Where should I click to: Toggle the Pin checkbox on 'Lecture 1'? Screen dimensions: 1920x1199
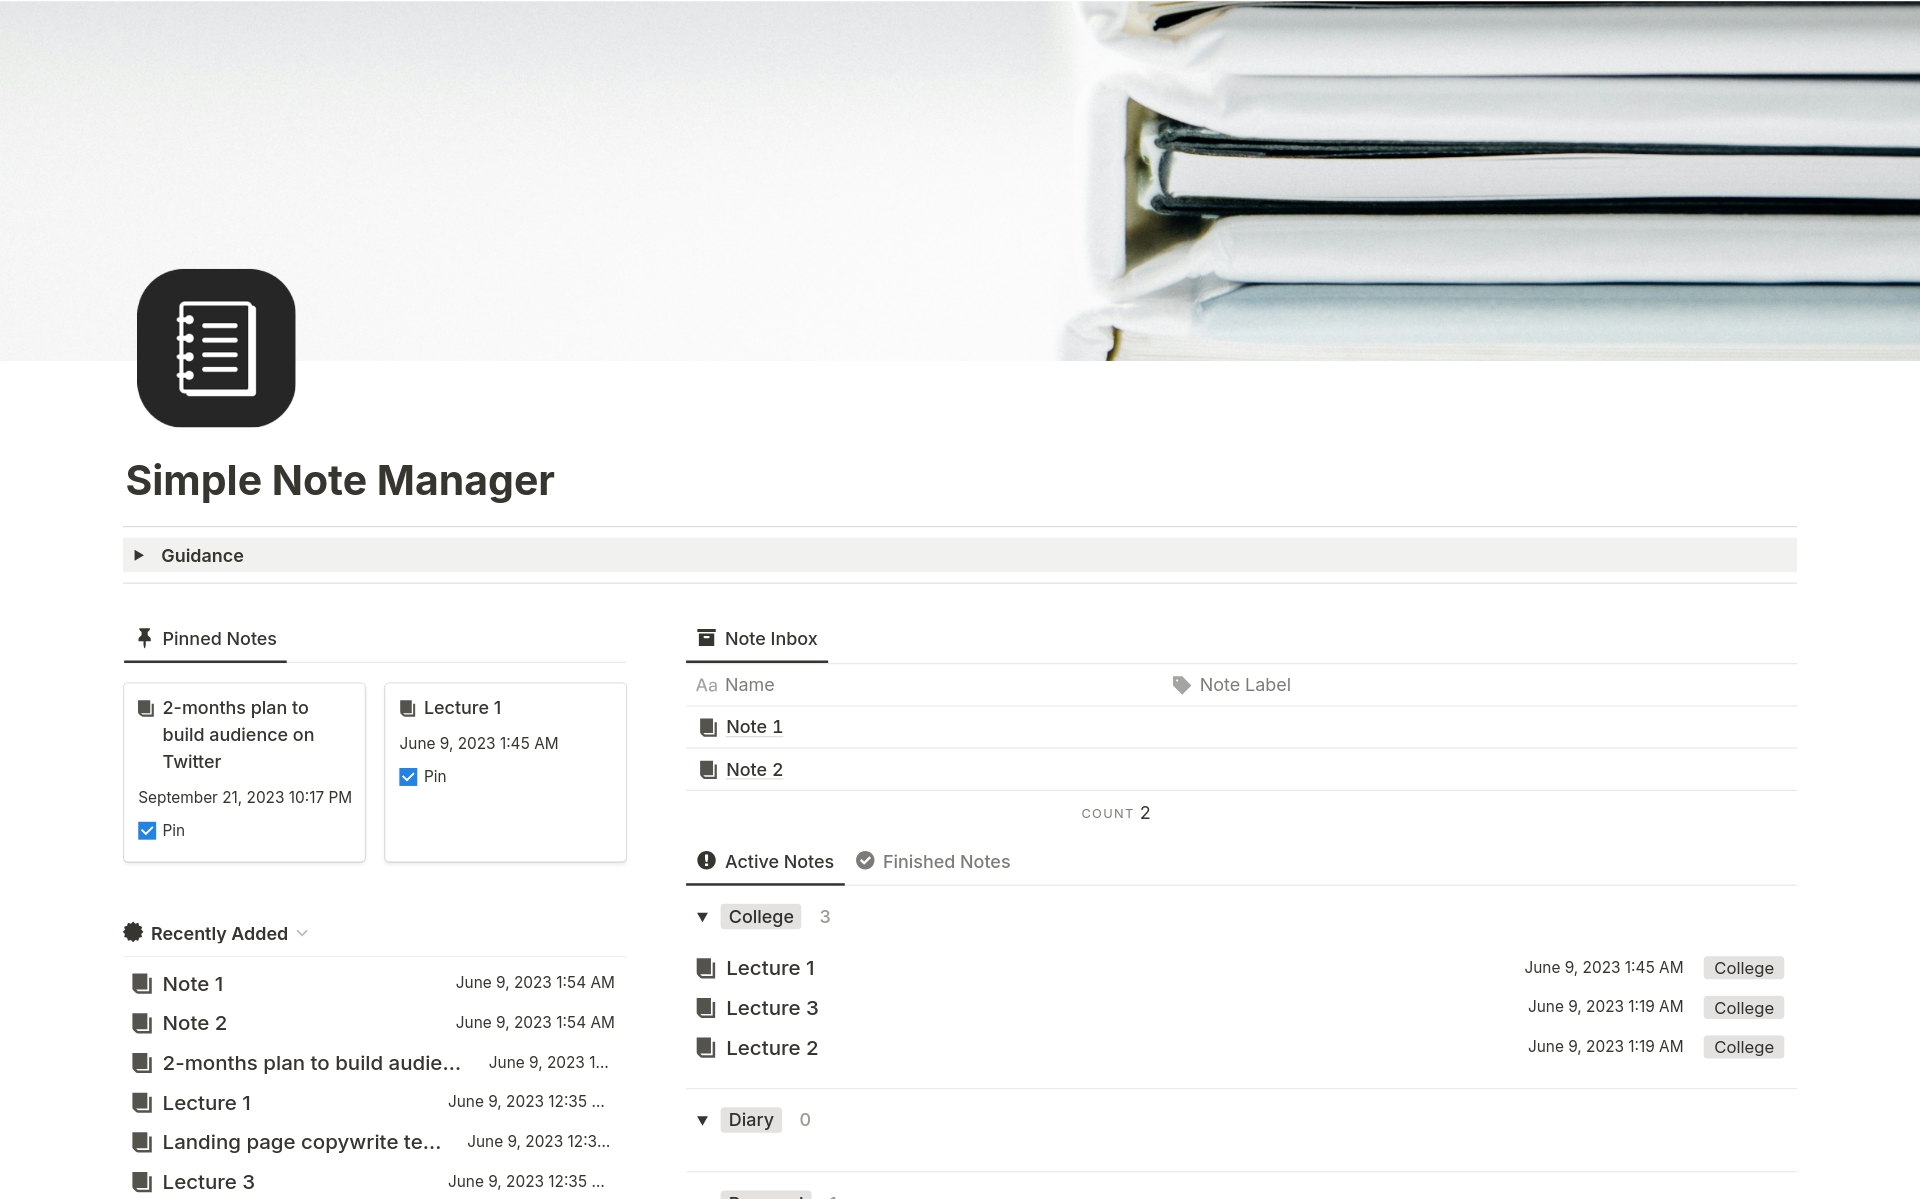[x=409, y=776]
